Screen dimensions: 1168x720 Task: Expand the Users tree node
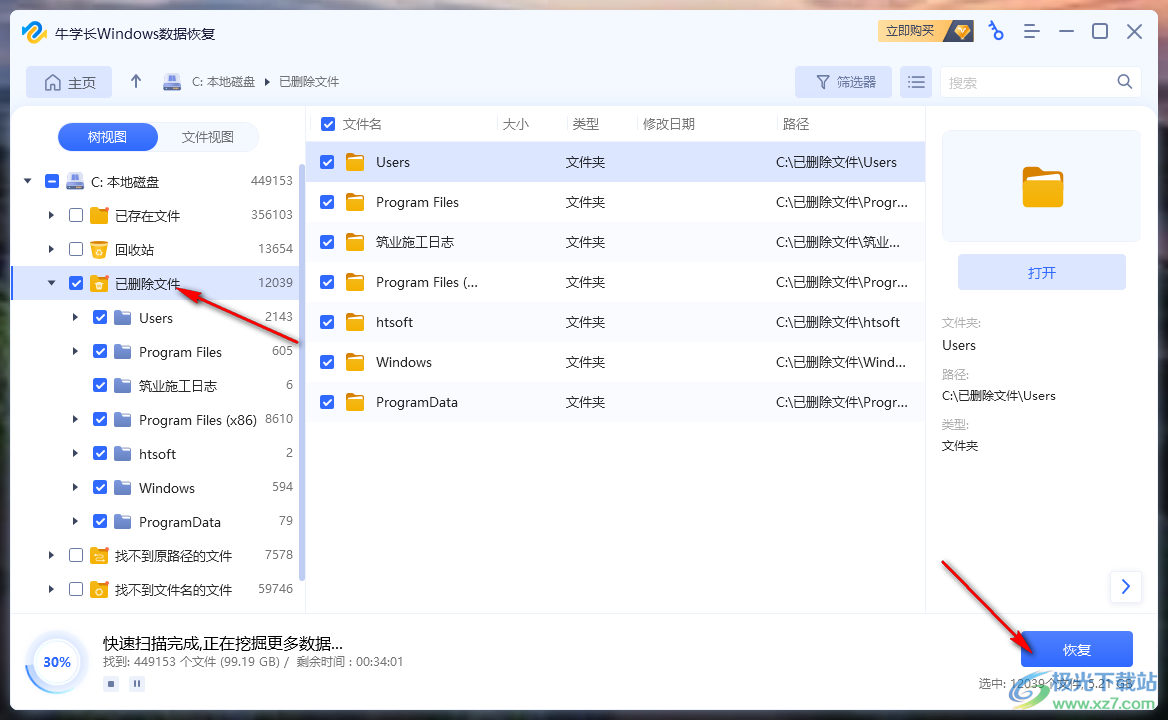coord(75,317)
